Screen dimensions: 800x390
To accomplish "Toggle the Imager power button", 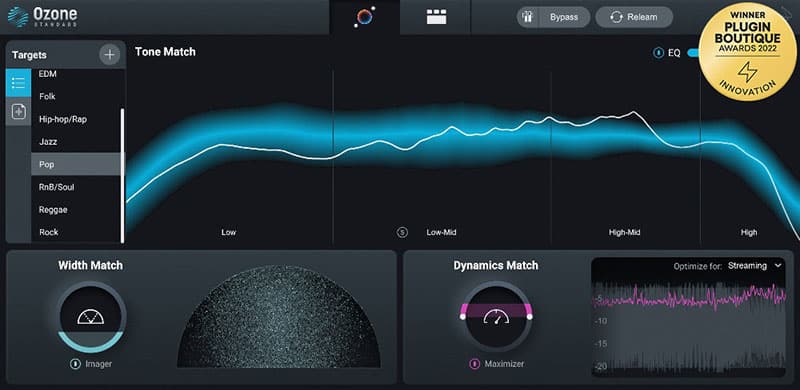I will pos(76,364).
